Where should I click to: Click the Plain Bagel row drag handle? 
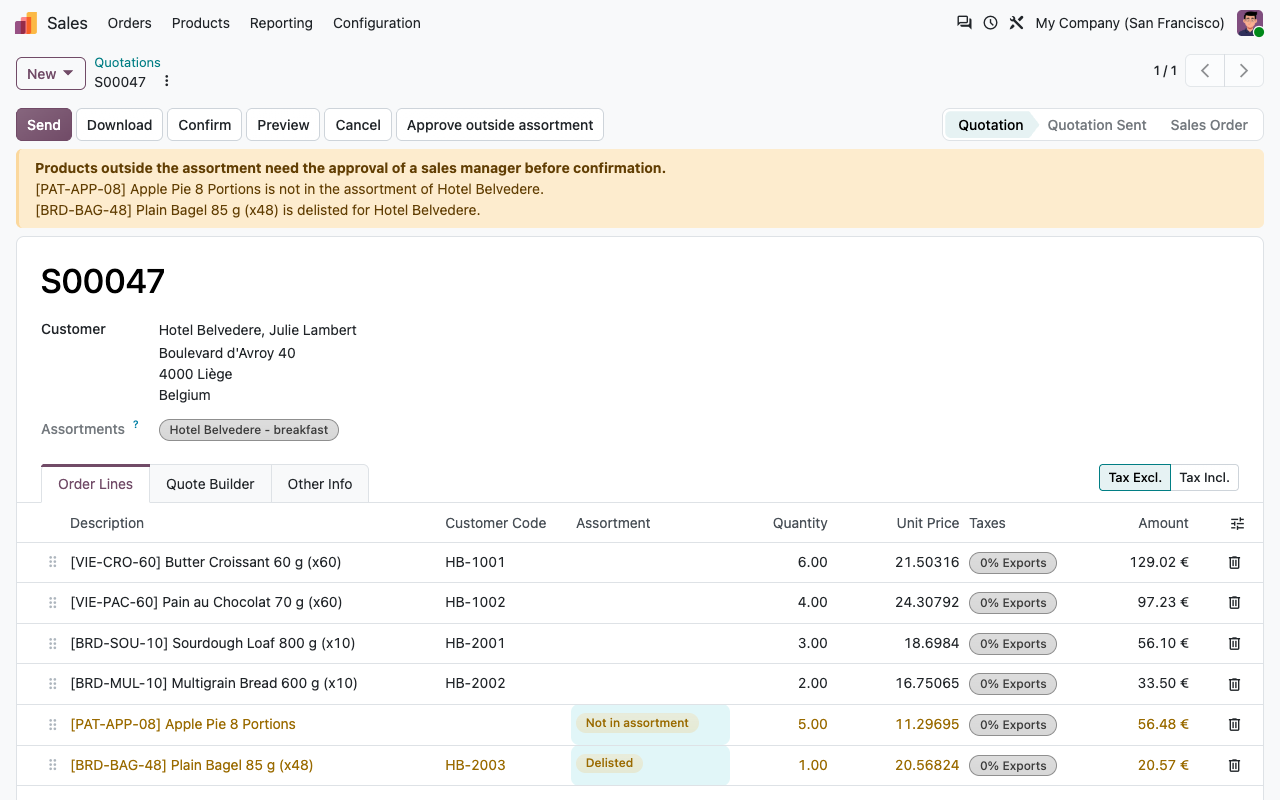[52, 766]
